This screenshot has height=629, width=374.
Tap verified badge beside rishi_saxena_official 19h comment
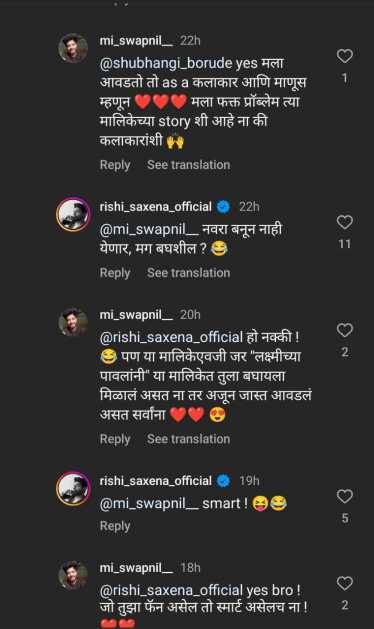224,481
